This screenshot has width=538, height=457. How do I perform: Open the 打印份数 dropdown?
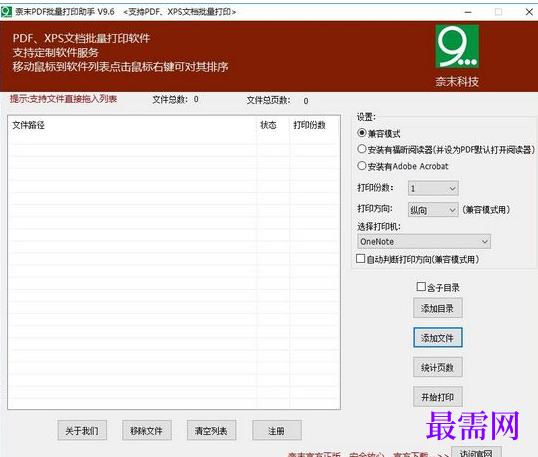click(433, 188)
